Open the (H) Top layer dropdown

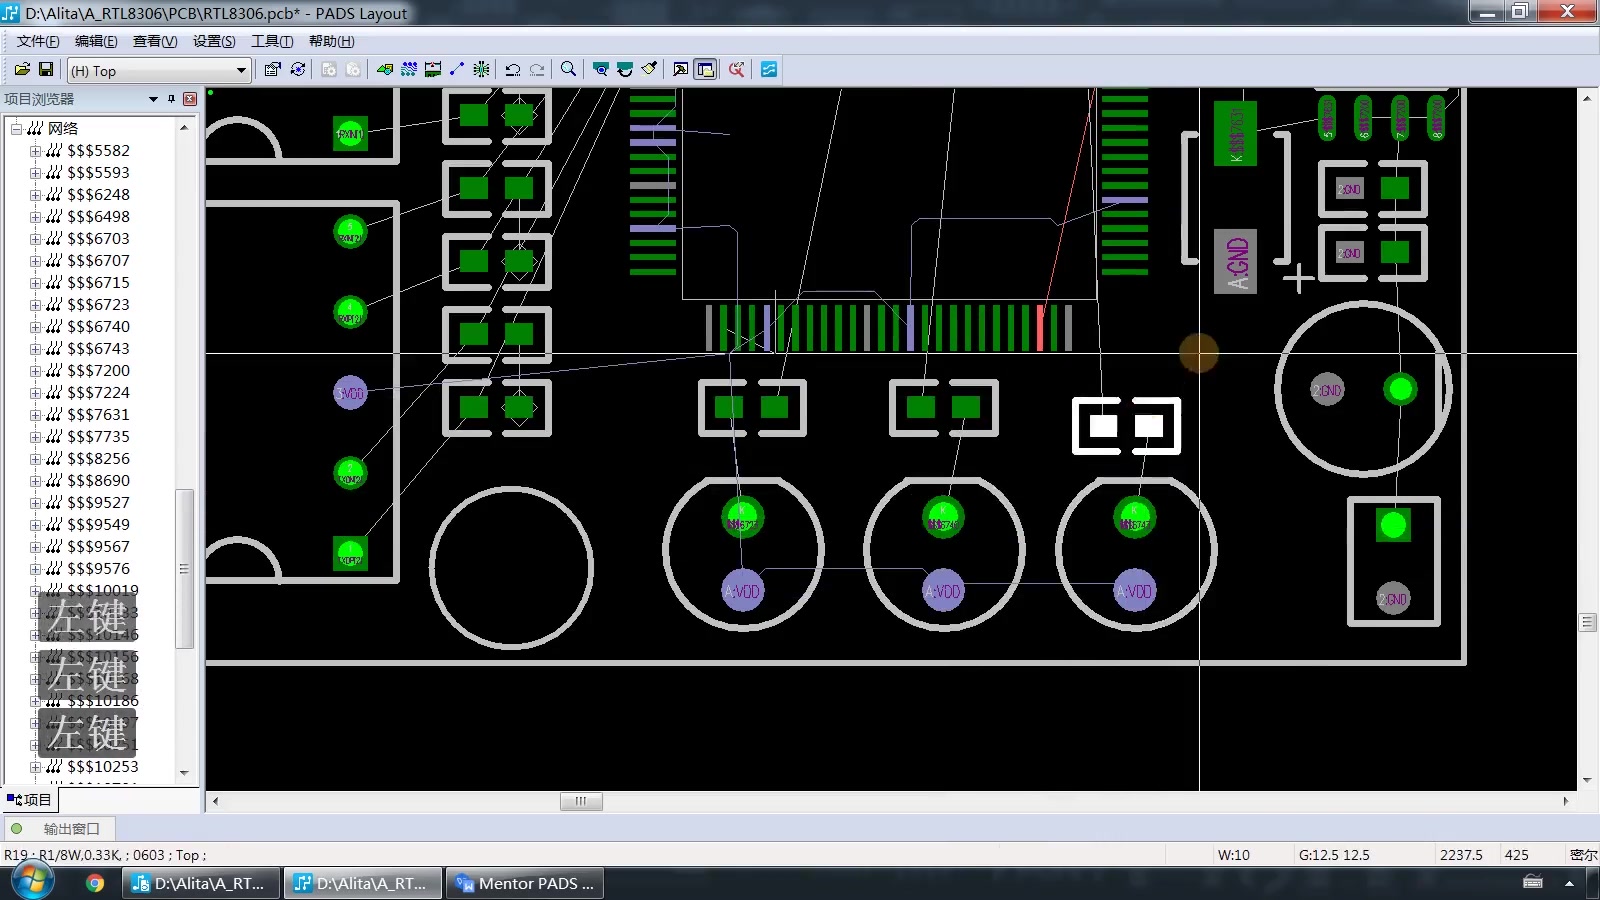tap(158, 71)
